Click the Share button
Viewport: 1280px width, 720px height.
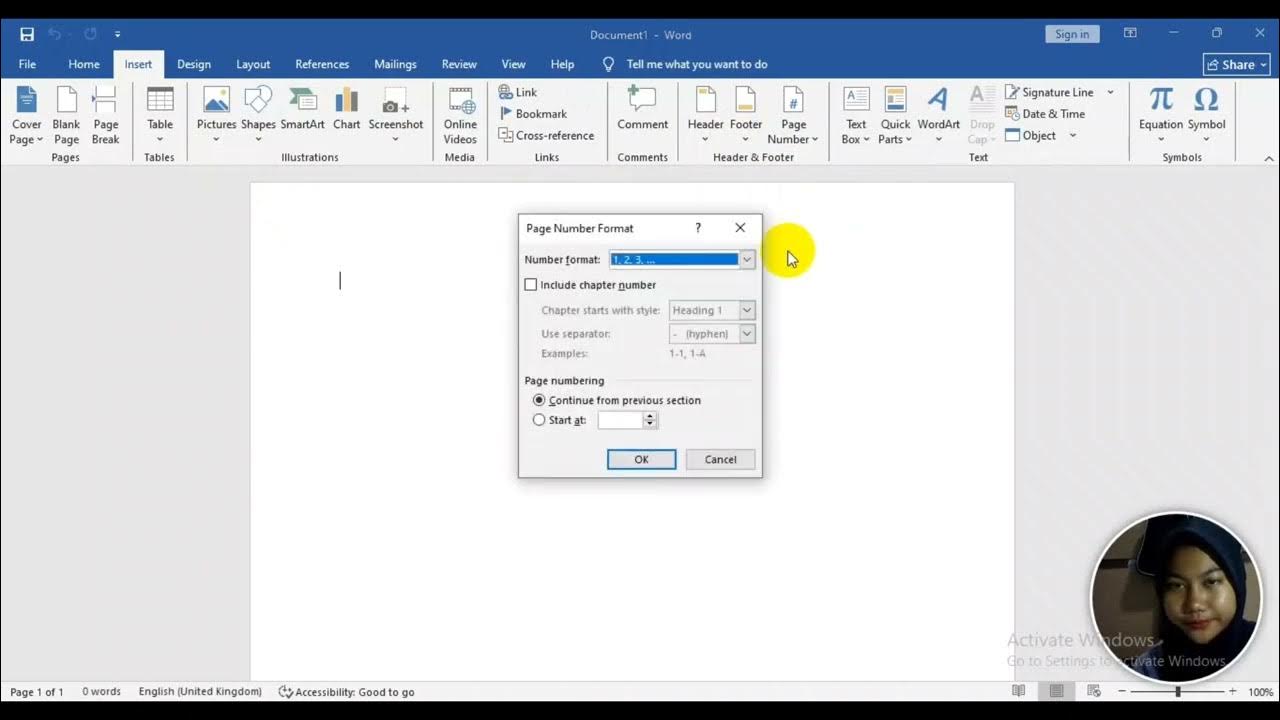pyautogui.click(x=1237, y=64)
